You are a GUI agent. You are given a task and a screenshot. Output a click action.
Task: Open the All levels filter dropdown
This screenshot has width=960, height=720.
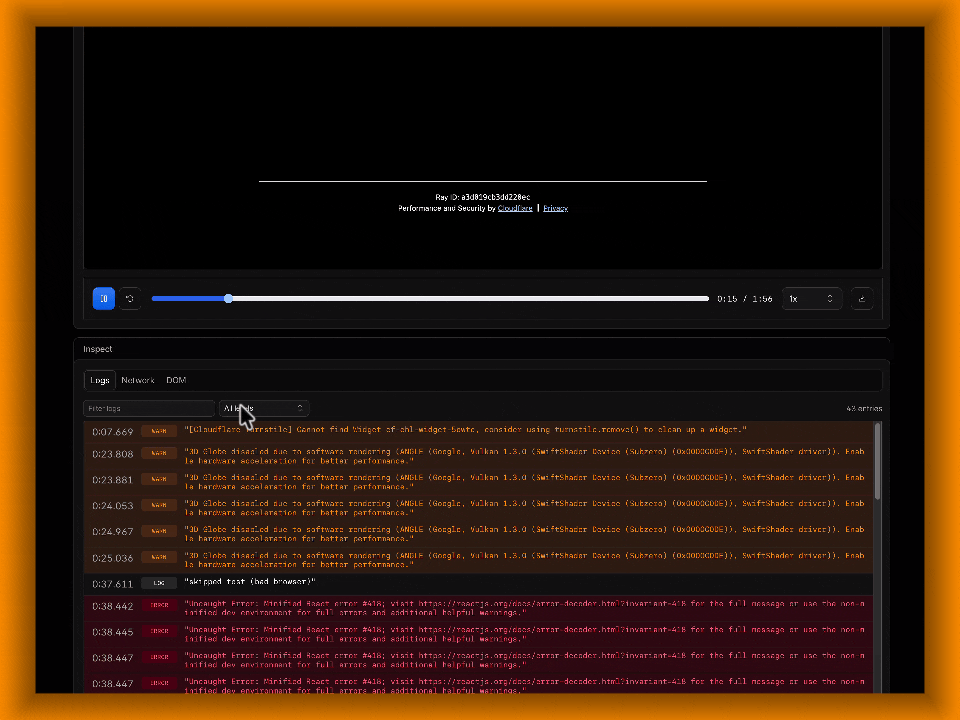(x=264, y=408)
